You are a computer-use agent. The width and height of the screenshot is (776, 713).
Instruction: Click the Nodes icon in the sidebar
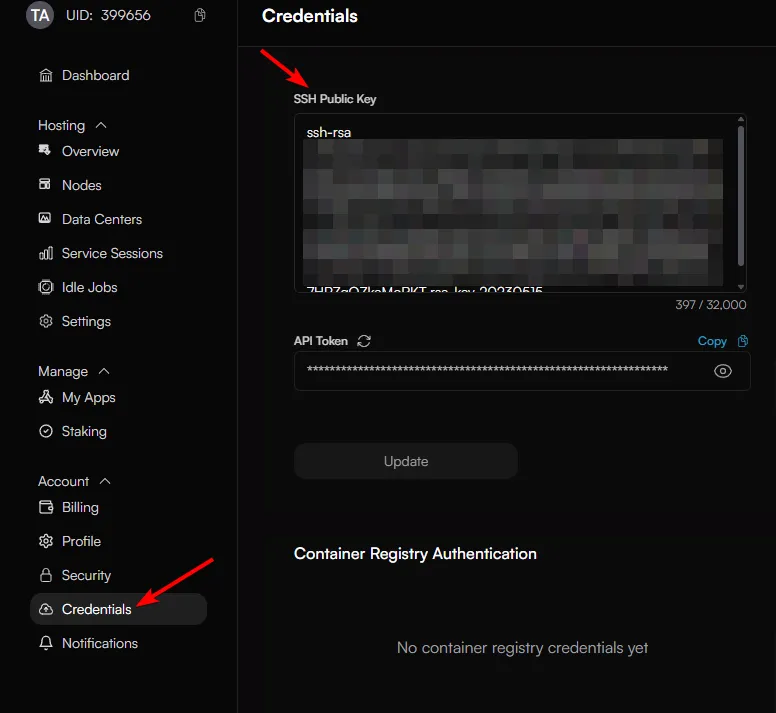pos(45,185)
